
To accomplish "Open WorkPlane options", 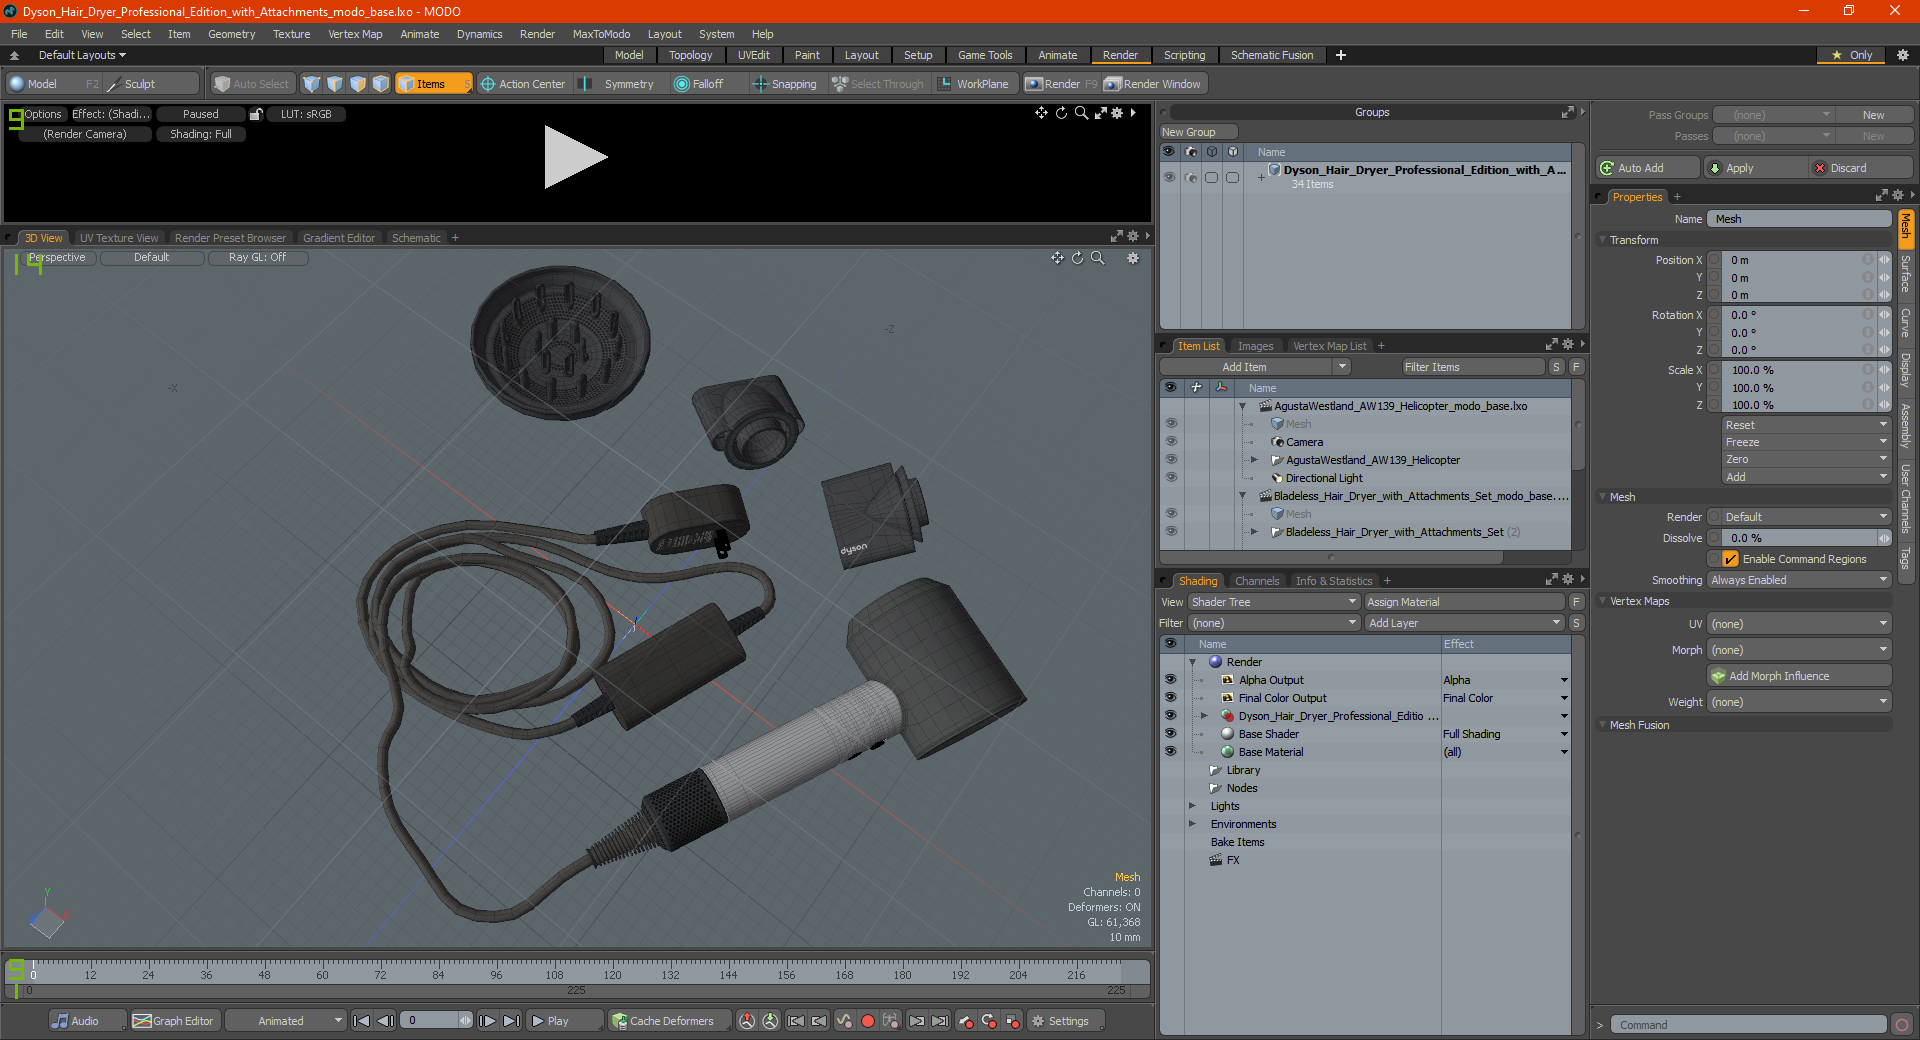I will pyautogui.click(x=974, y=84).
